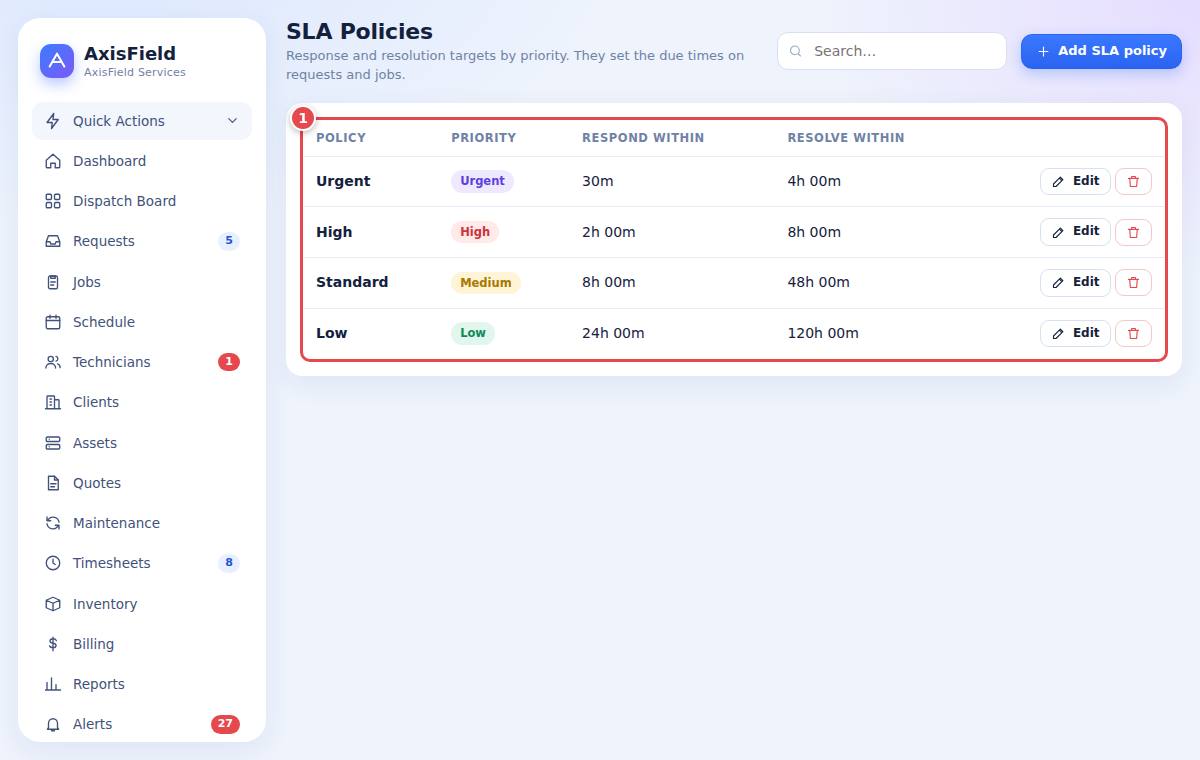The height and width of the screenshot is (760, 1200).
Task: Click the Quotes document icon
Action: [x=53, y=483]
